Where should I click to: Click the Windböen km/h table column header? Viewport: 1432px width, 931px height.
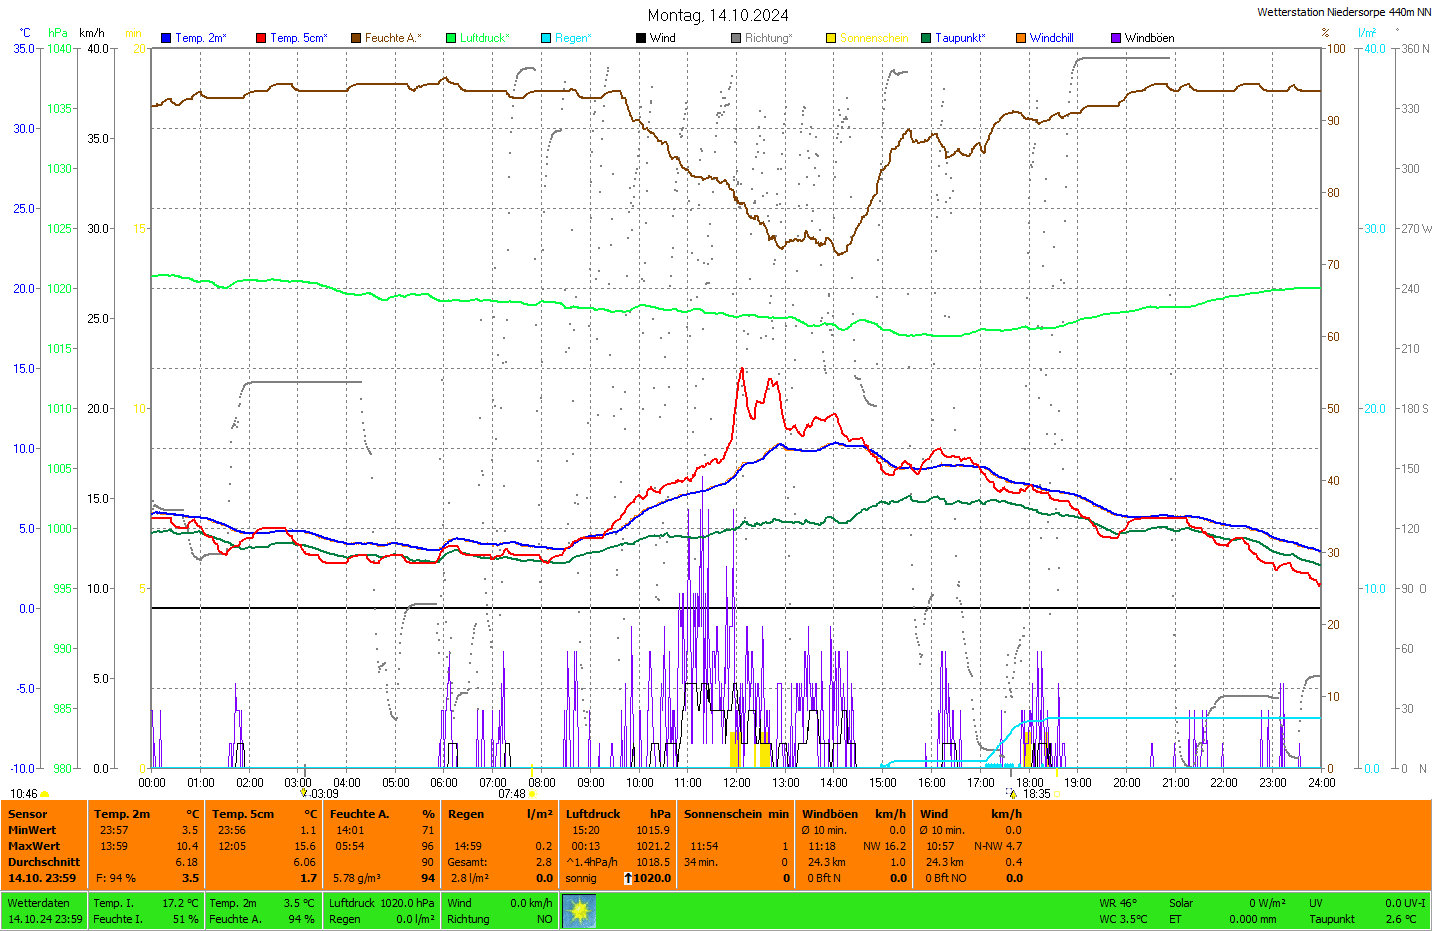[853, 814]
